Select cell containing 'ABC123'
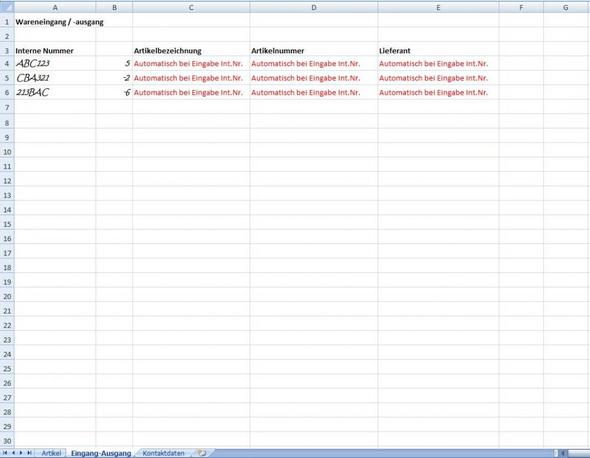 pyautogui.click(x=55, y=63)
